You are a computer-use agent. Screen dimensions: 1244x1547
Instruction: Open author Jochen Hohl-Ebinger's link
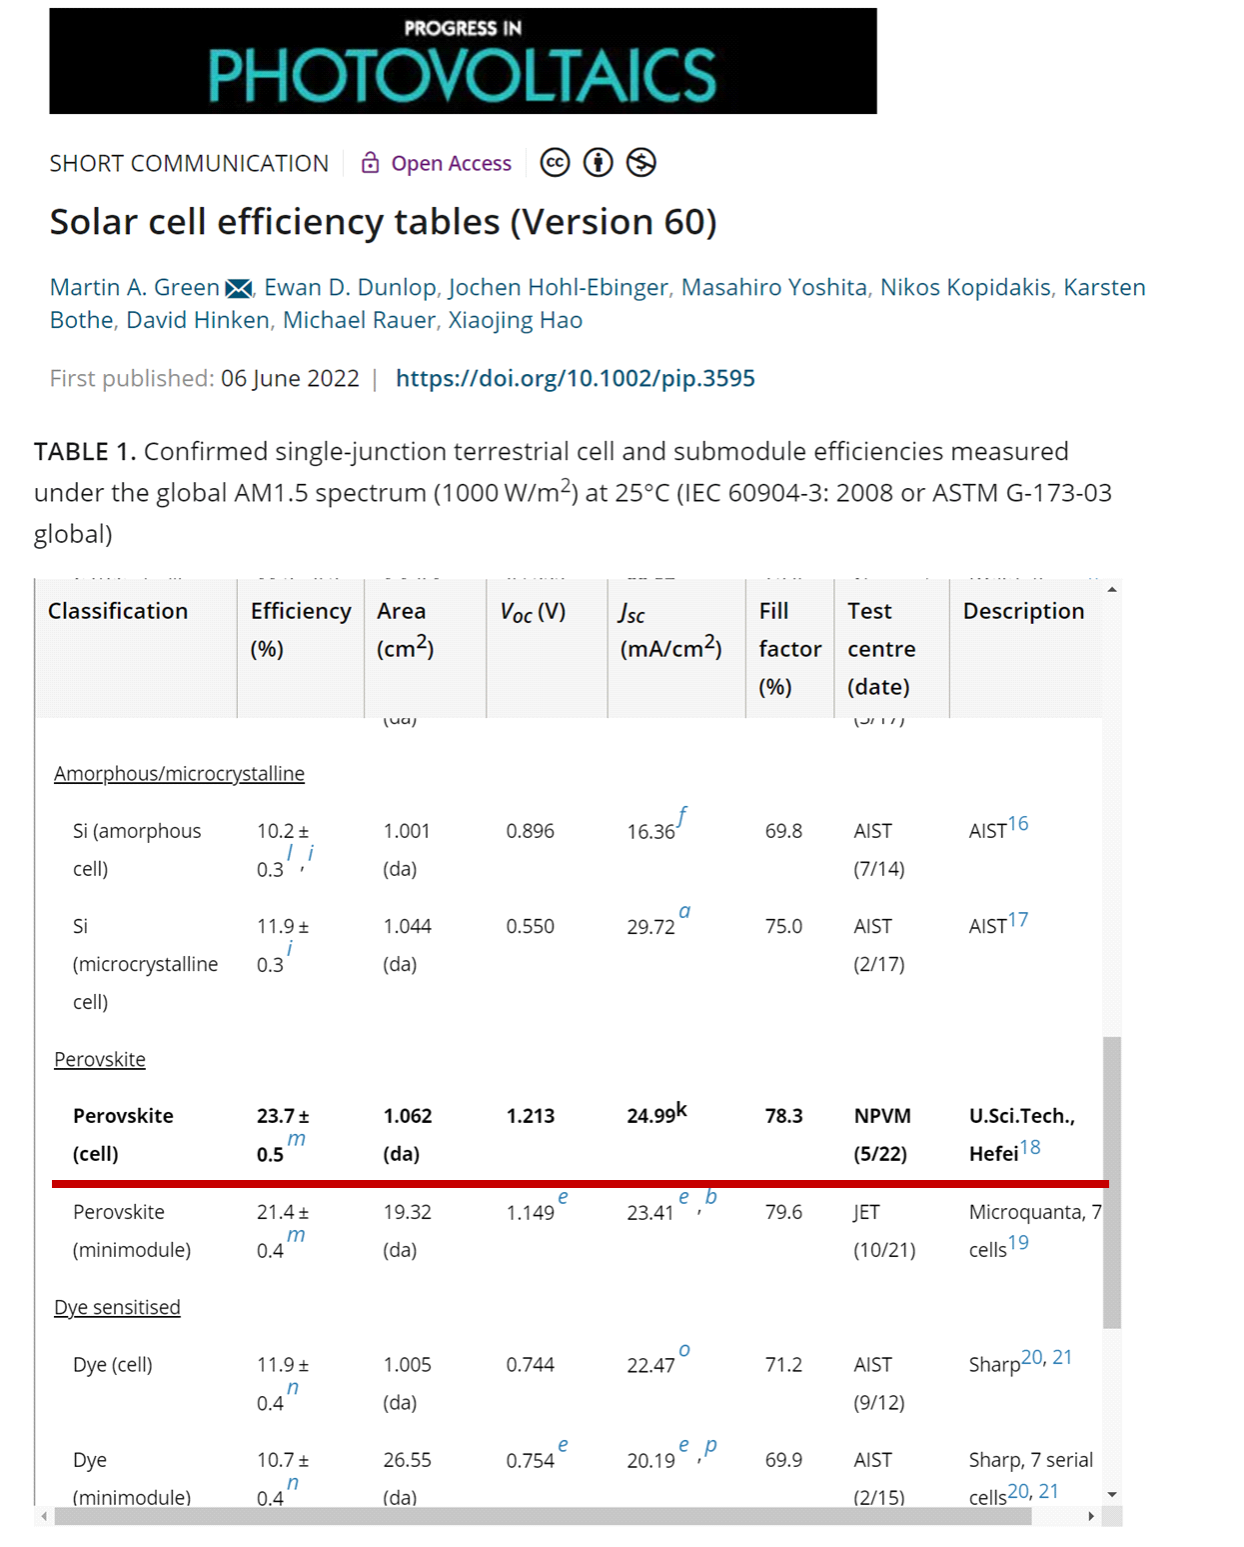click(x=558, y=287)
